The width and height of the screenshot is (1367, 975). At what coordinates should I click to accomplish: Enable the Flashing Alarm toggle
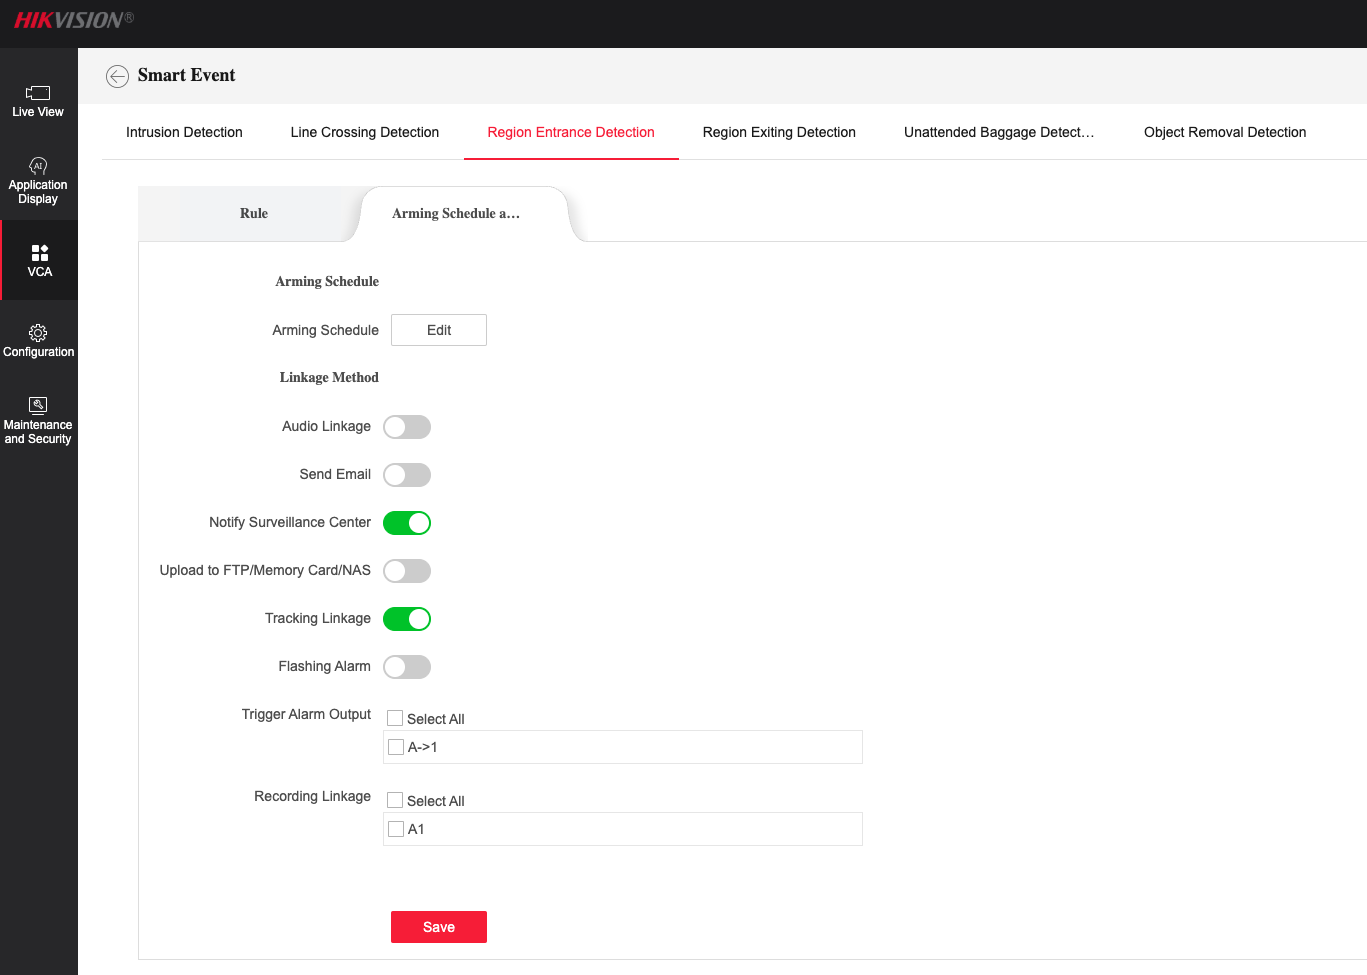coord(407,667)
